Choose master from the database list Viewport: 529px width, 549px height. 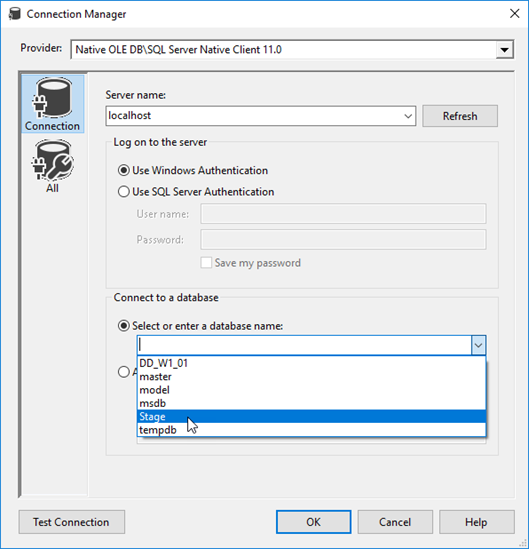tap(311, 377)
